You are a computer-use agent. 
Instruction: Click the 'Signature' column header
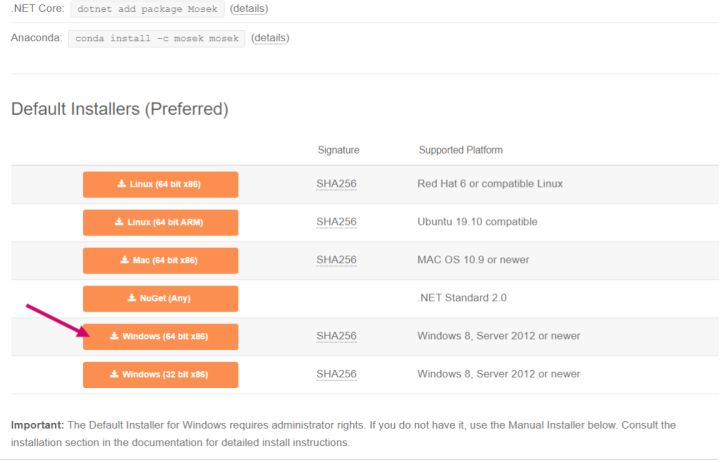point(338,150)
